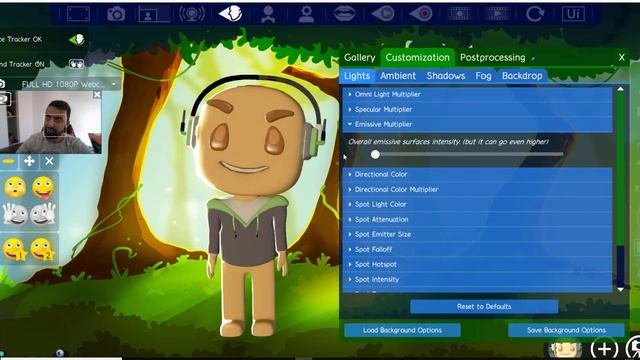This screenshot has height=360, width=640.
Task: Open the avatar person icon in toolbar
Action: [x=268, y=14]
